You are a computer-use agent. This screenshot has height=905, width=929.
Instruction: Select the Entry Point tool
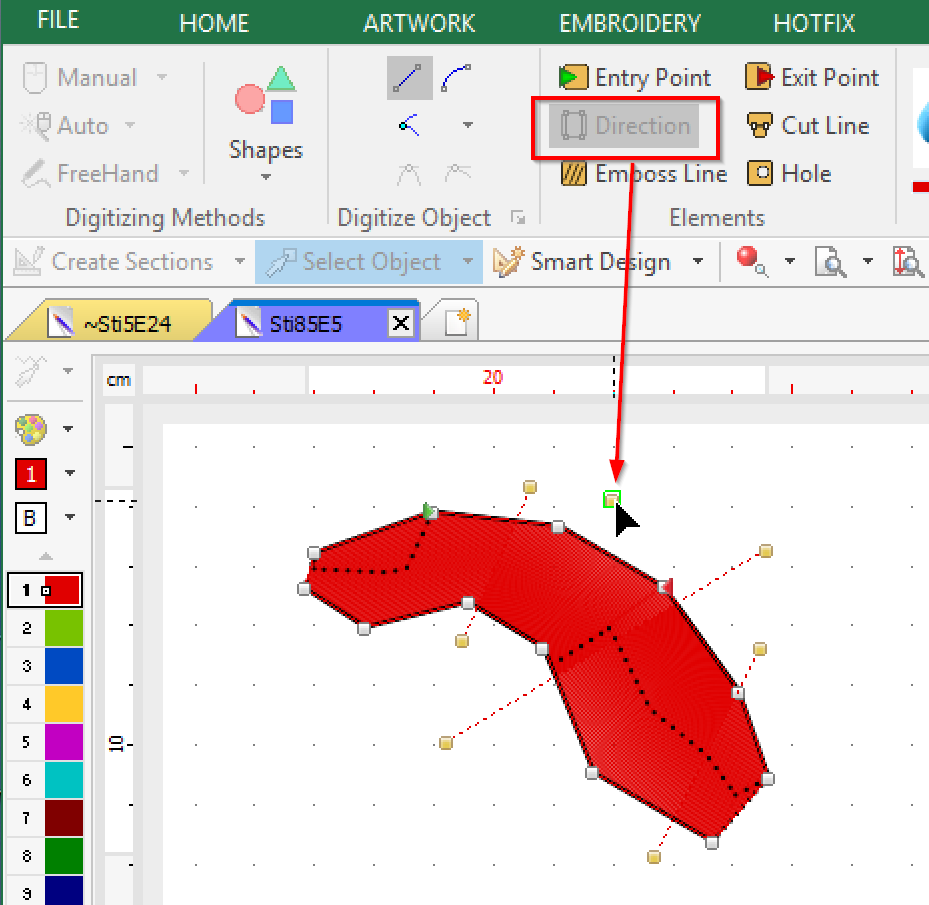(635, 78)
